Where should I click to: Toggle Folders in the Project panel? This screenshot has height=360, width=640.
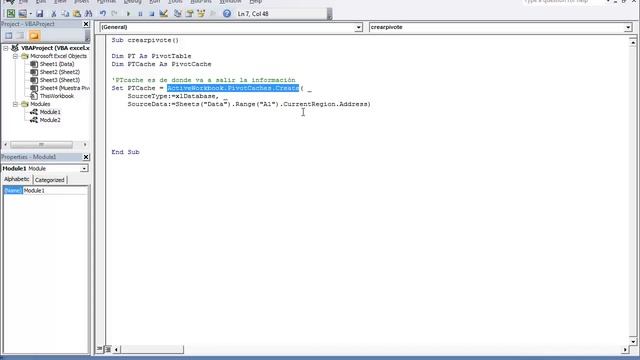tap(34, 36)
